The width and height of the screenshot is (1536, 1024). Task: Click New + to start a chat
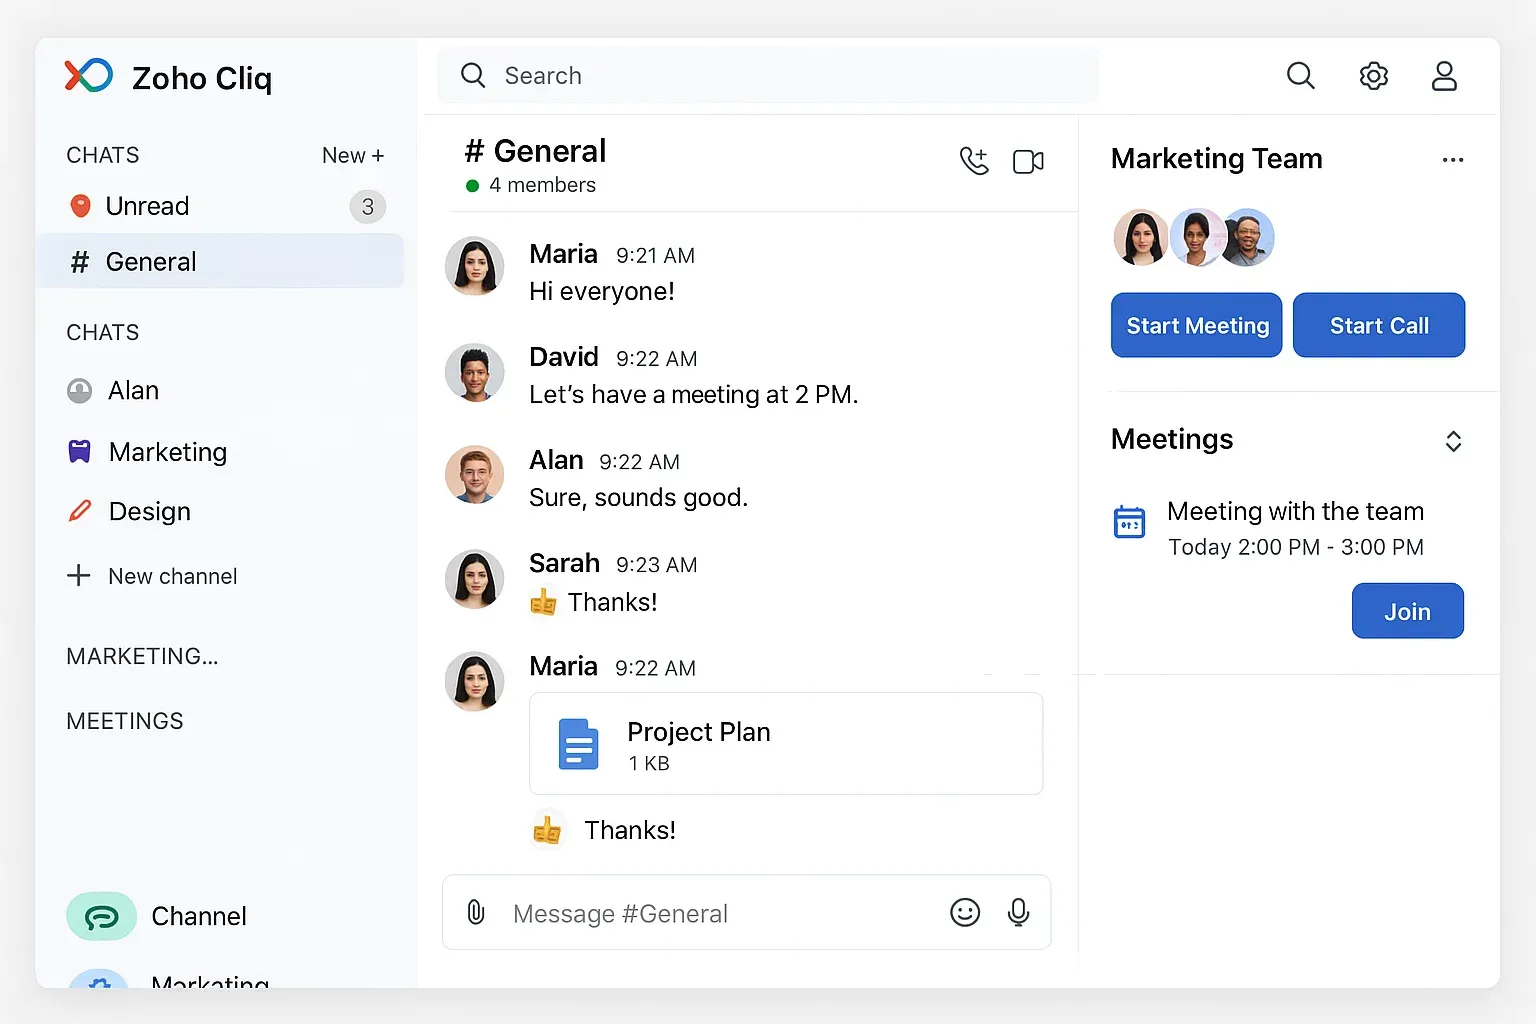(x=352, y=156)
